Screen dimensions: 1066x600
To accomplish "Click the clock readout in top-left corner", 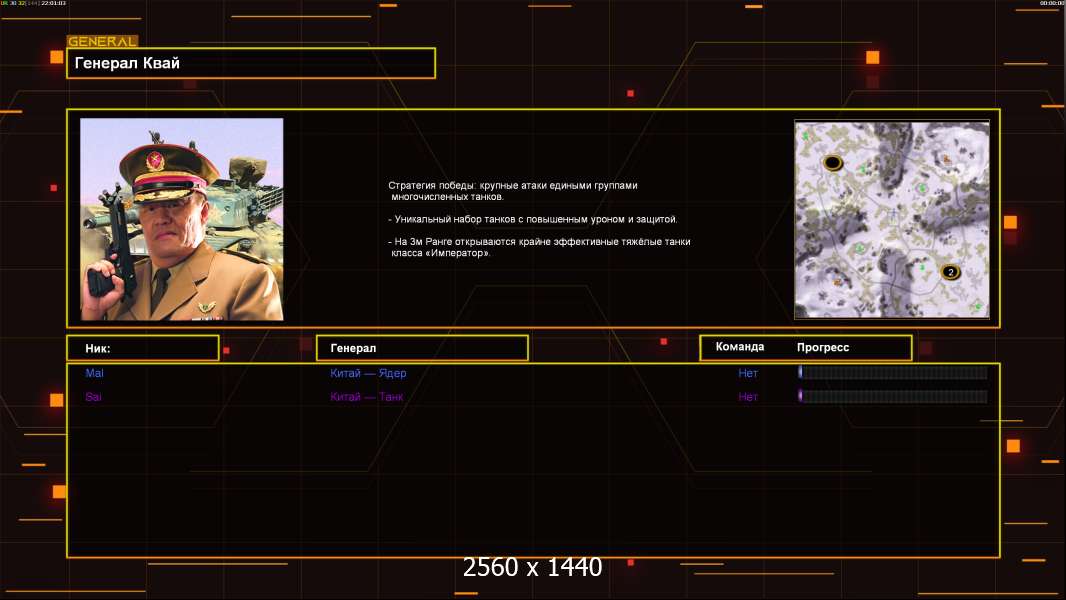I will (54, 3).
